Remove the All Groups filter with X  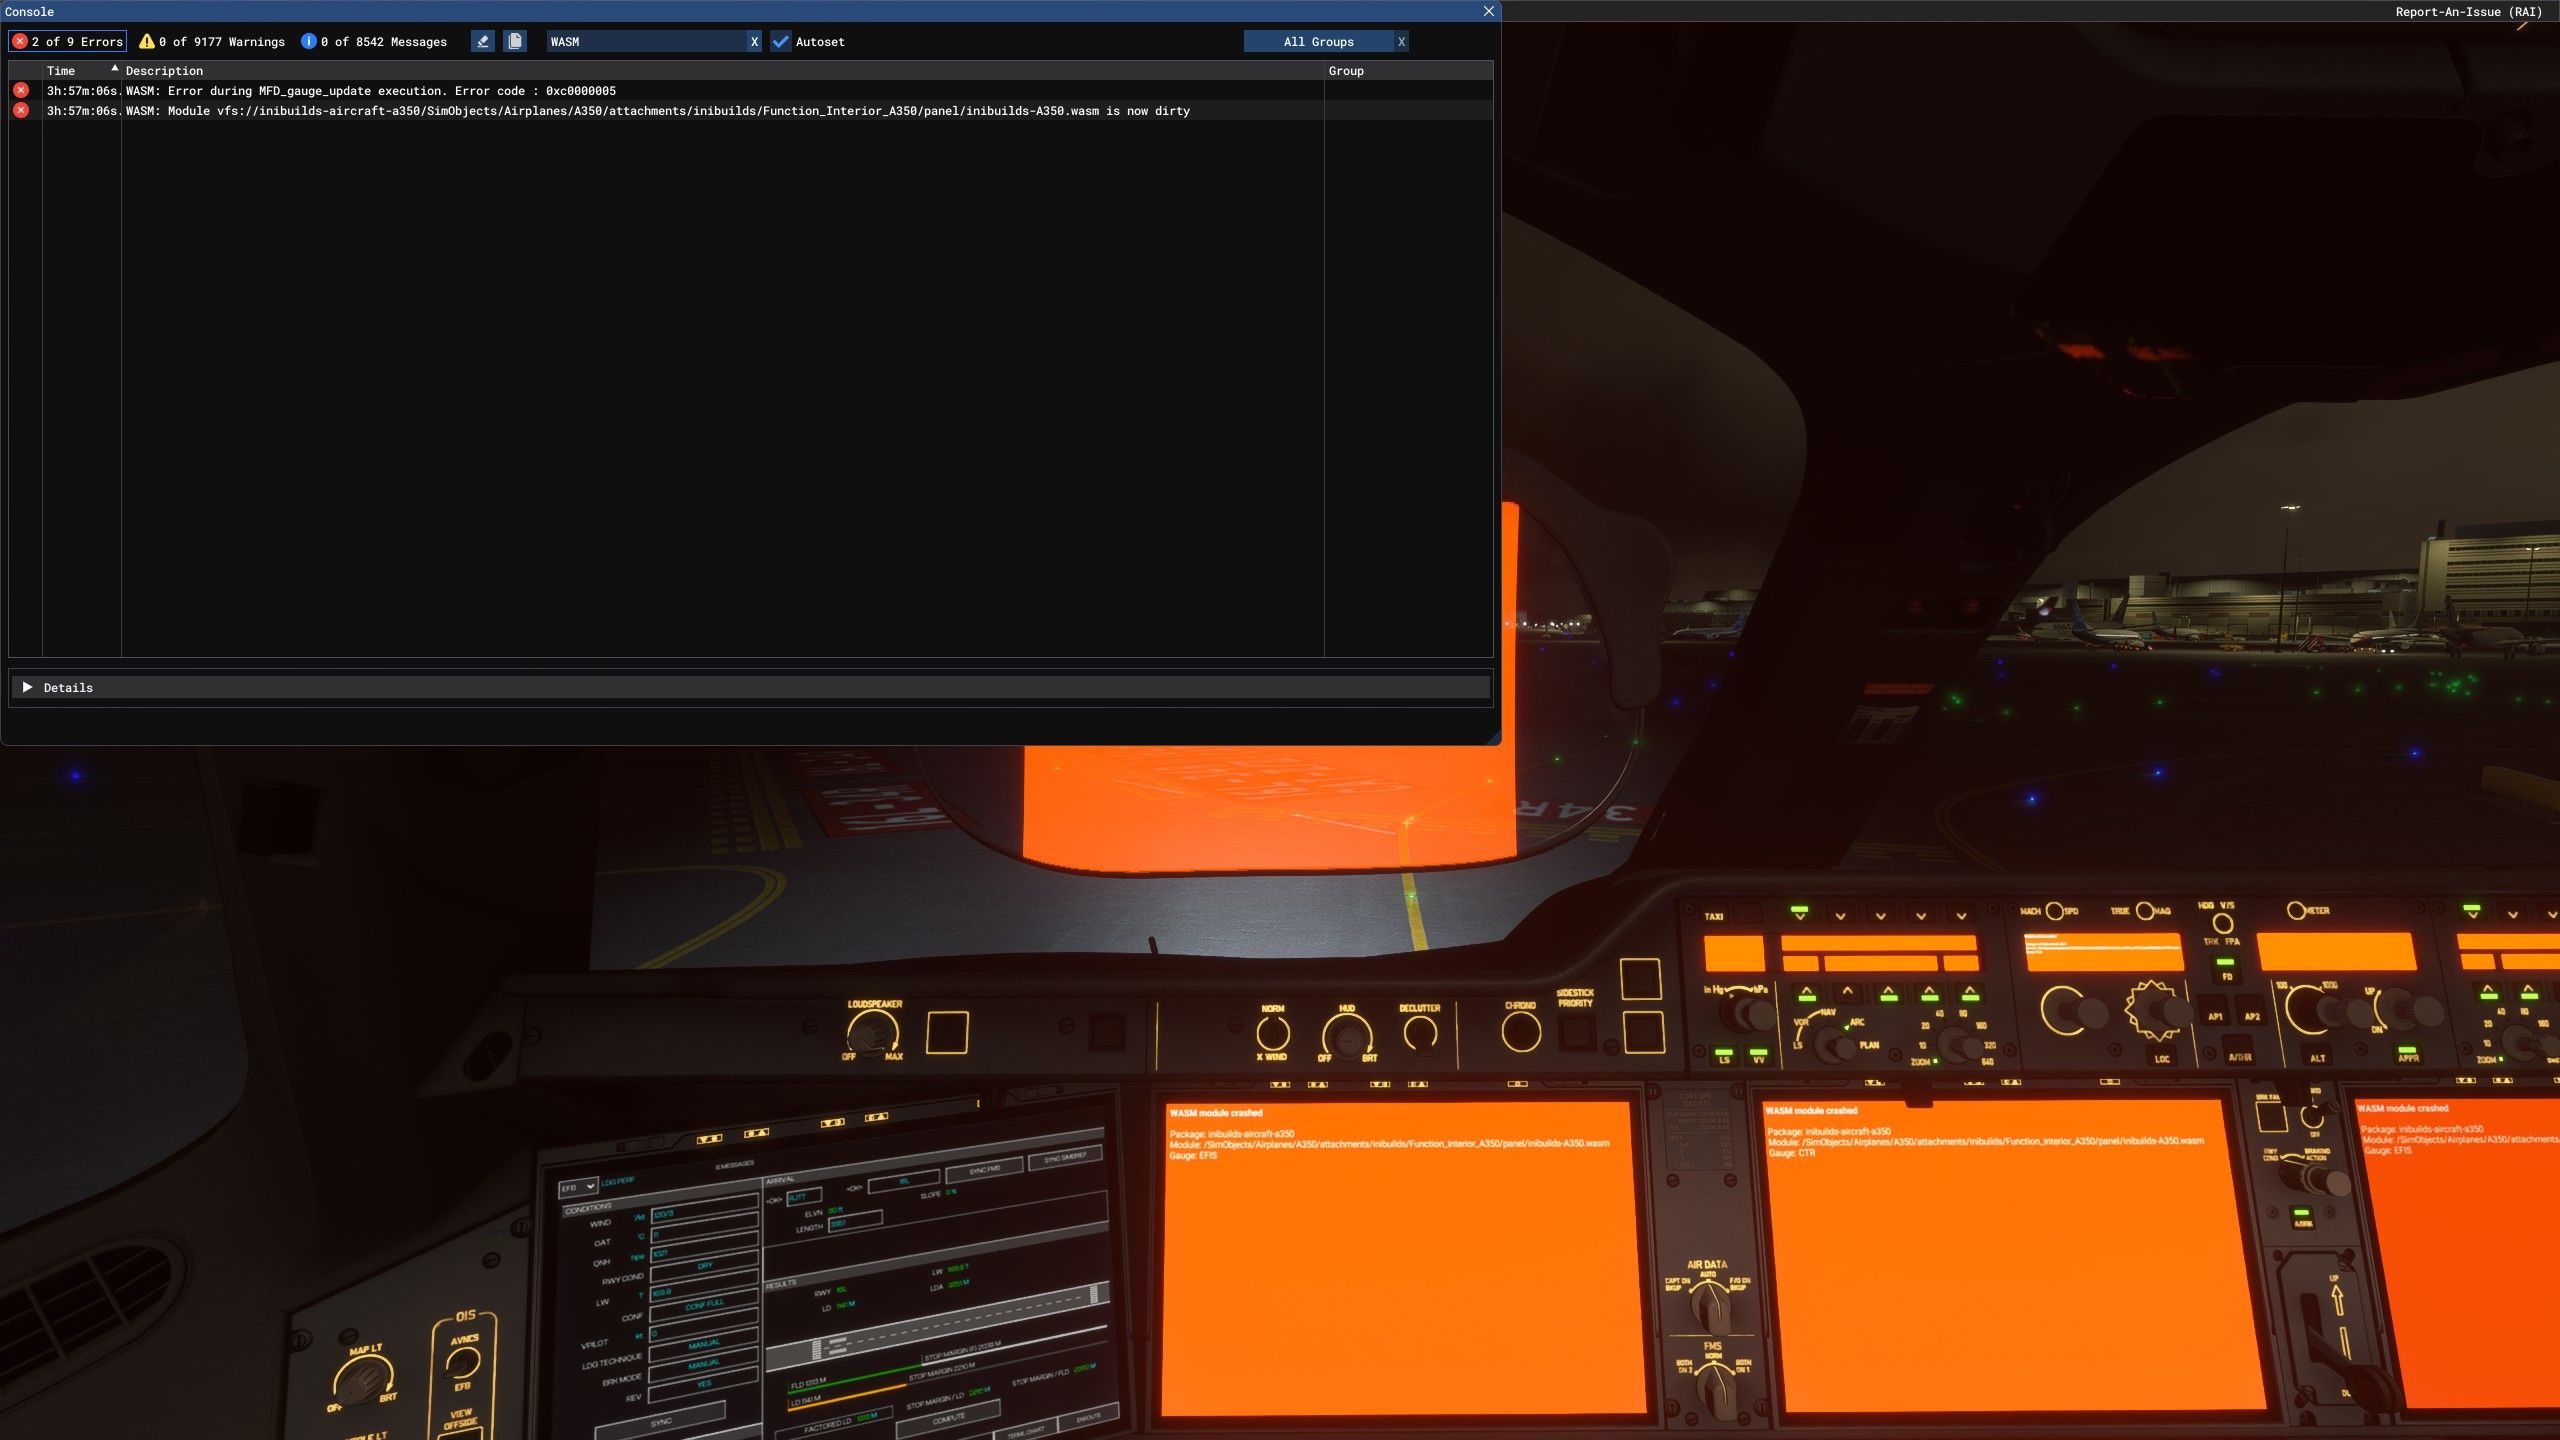pyautogui.click(x=1401, y=41)
